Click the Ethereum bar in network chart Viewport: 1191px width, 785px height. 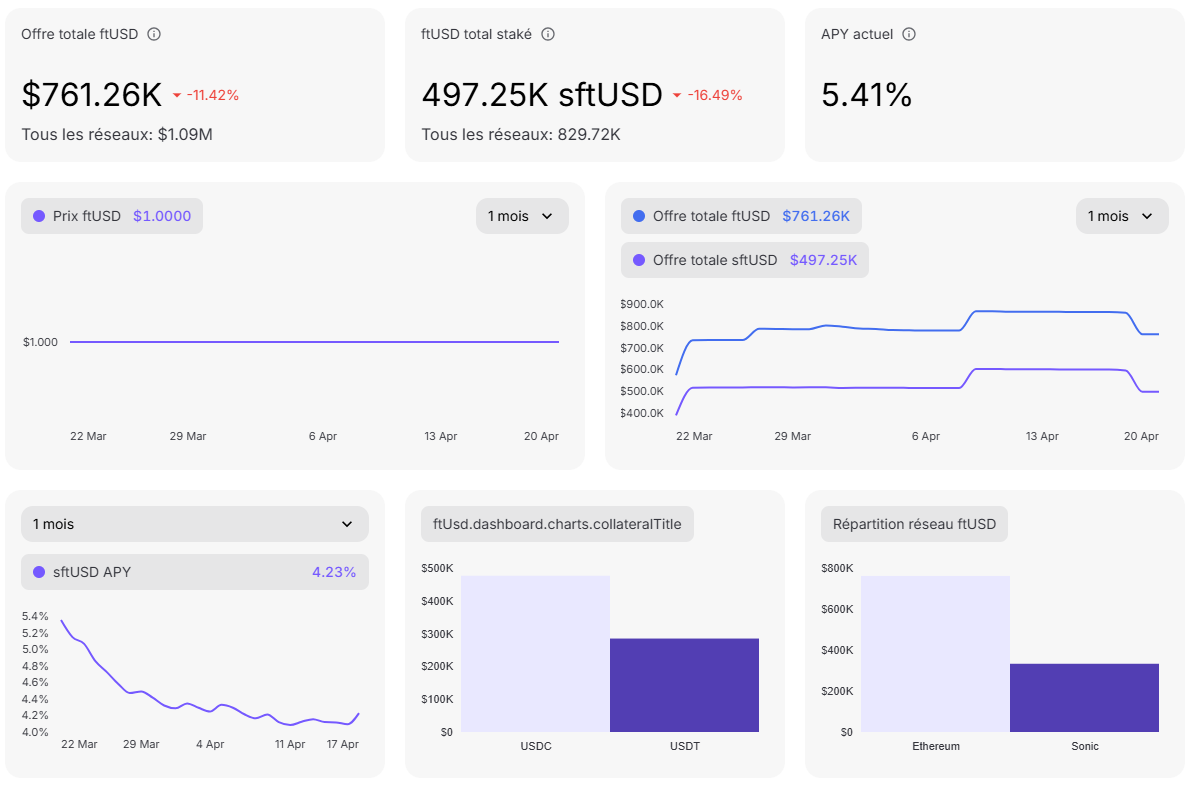[935, 654]
